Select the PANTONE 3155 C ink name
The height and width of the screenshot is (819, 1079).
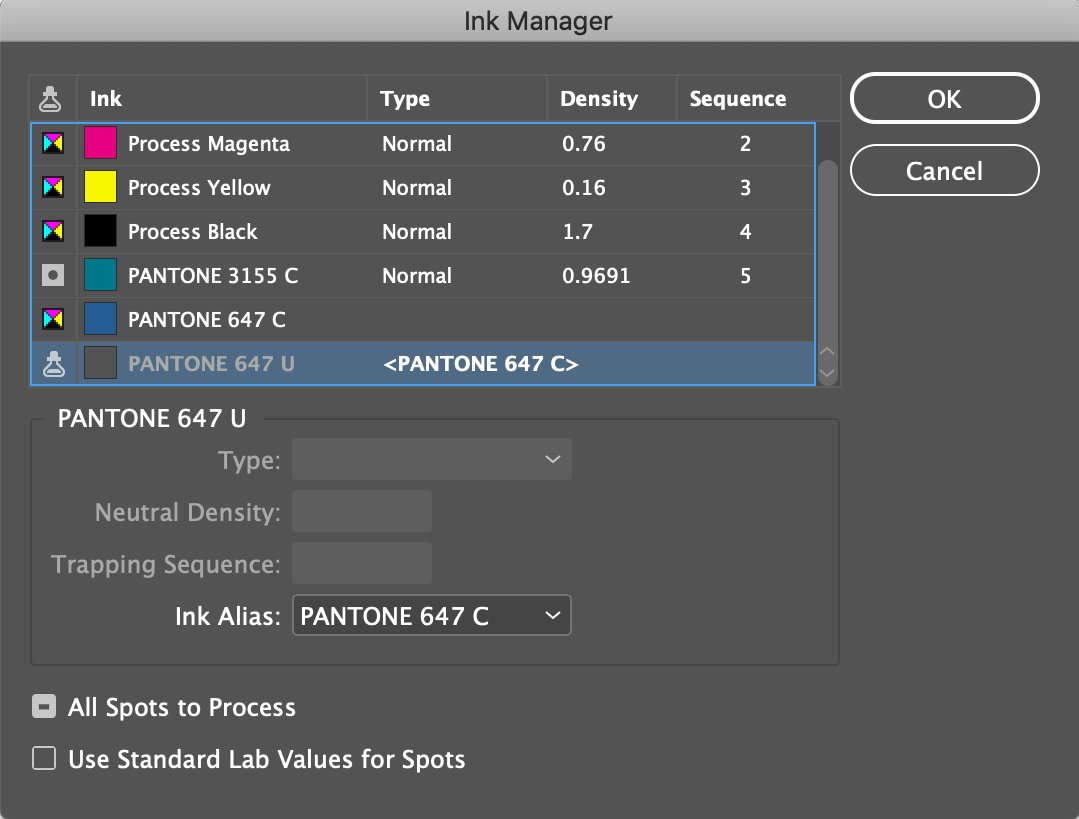213,276
